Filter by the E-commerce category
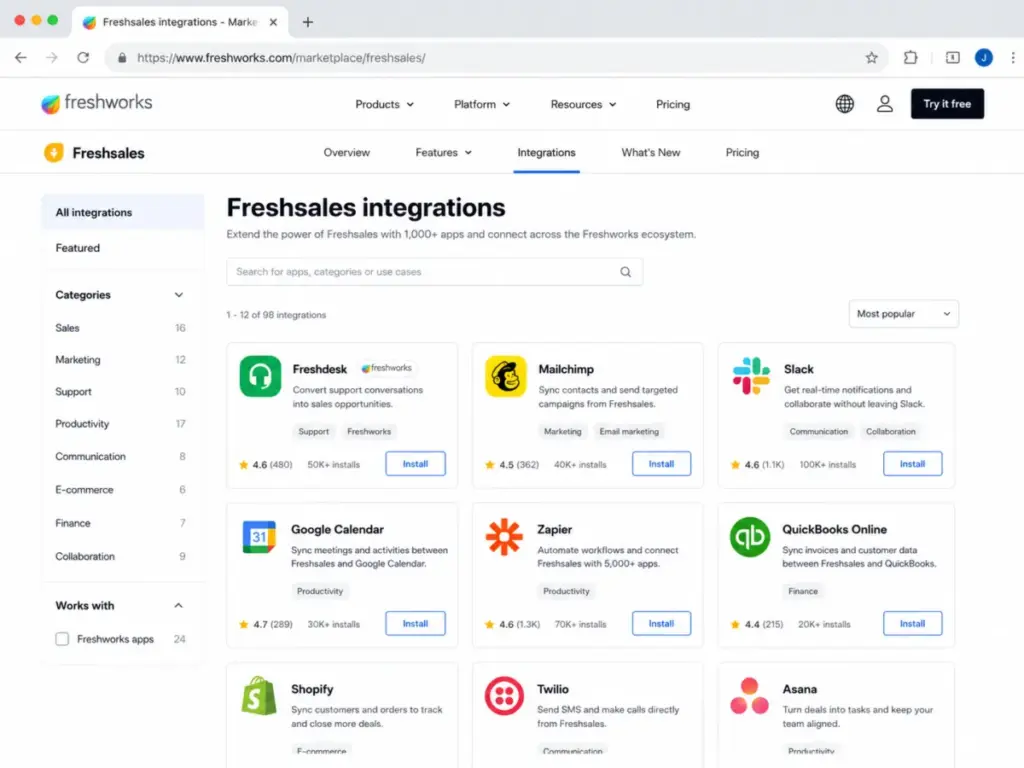The height and width of the screenshot is (768, 1024). 120,490
